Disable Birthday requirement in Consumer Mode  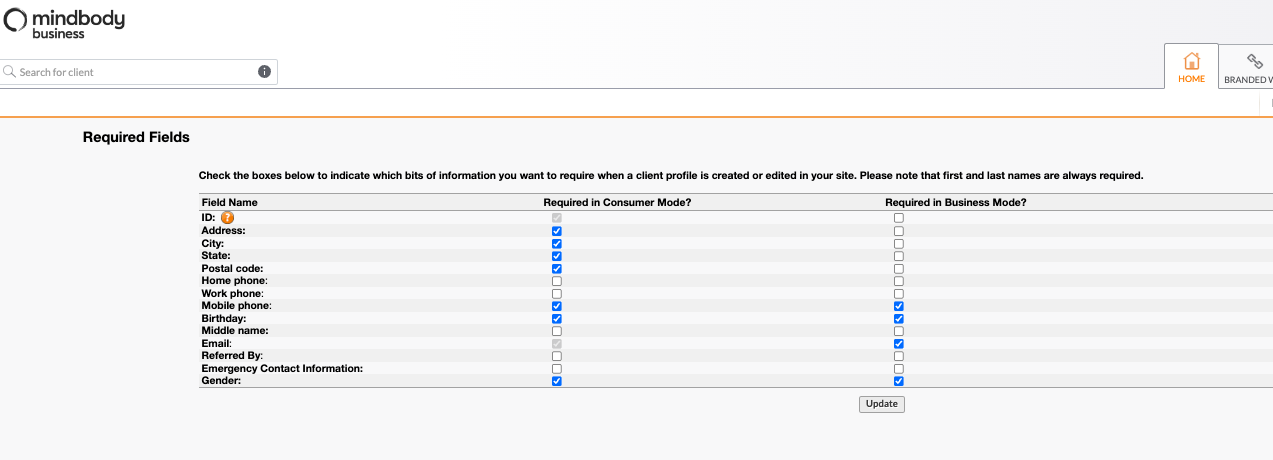557,319
